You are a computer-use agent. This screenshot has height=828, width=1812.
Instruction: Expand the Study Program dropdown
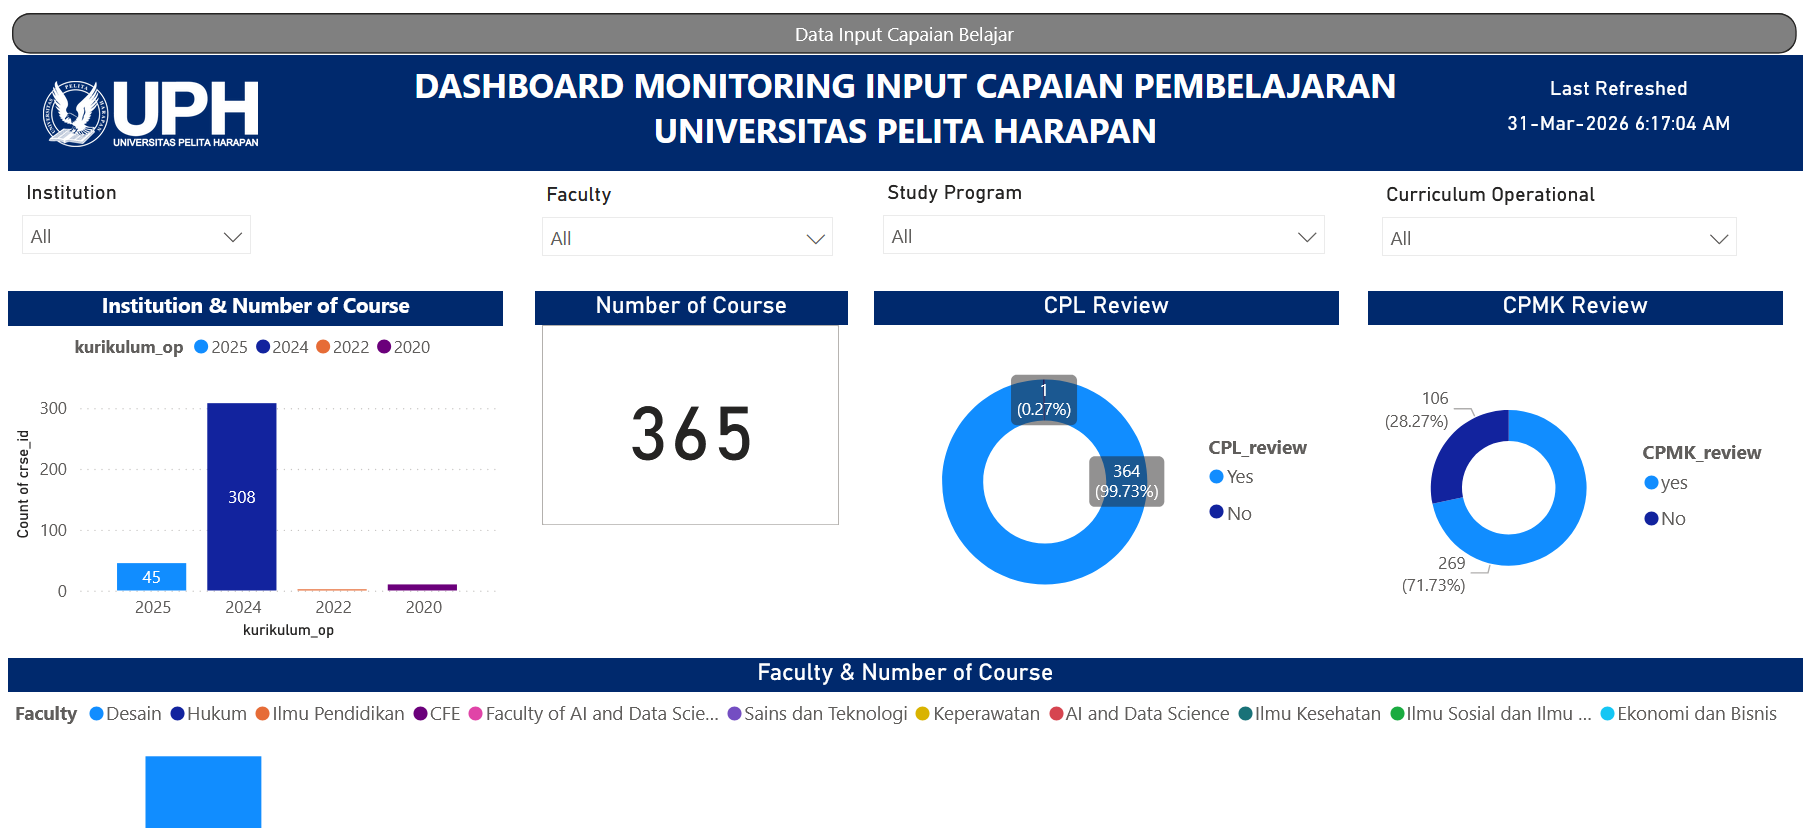[x=1103, y=236]
